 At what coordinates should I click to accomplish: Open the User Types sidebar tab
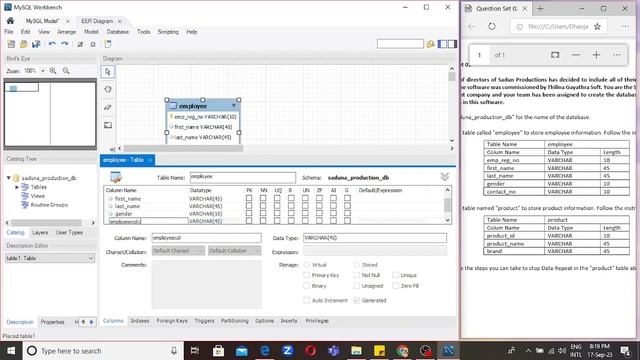tap(69, 233)
